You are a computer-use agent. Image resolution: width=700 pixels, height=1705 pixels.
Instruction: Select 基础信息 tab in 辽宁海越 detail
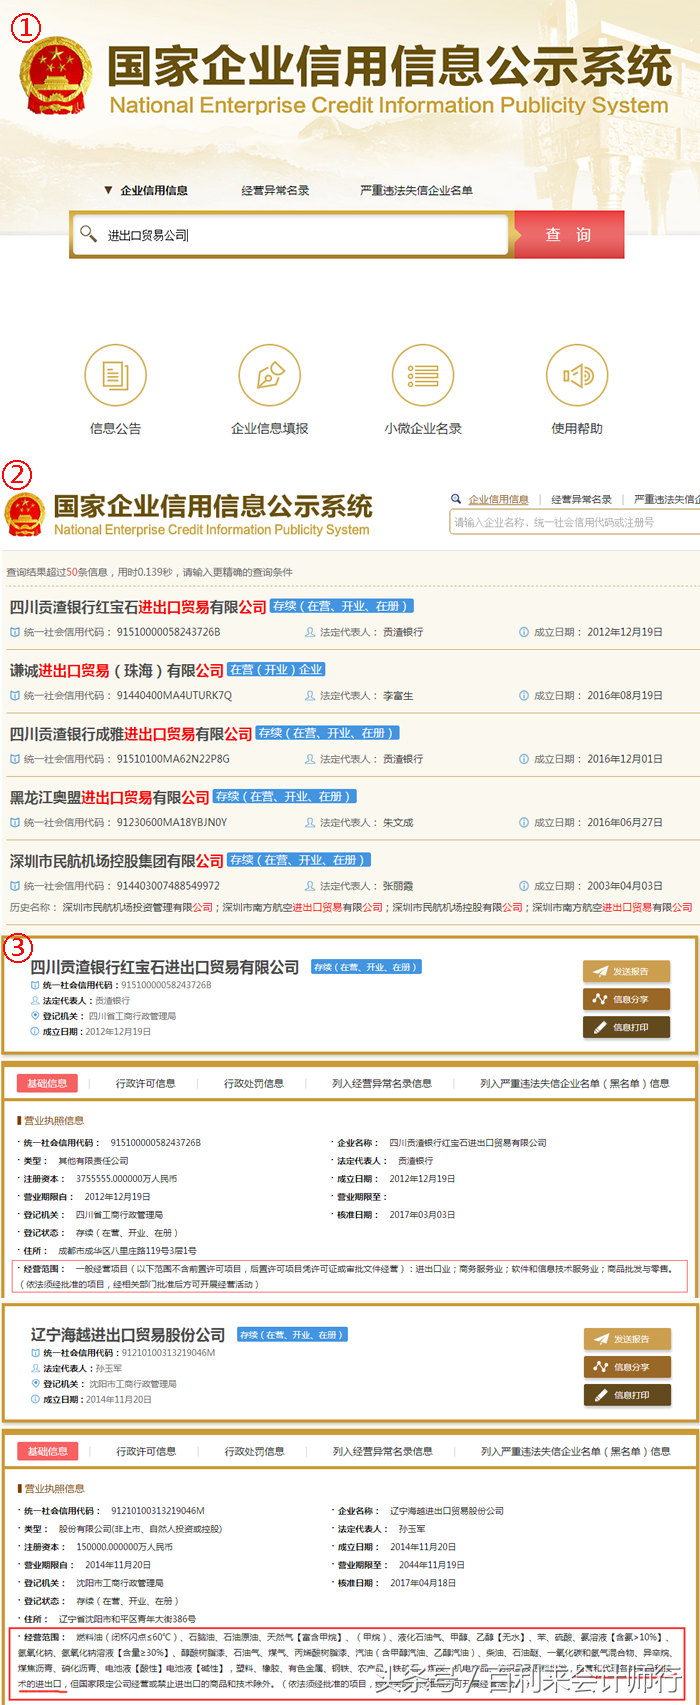tap(47, 1451)
